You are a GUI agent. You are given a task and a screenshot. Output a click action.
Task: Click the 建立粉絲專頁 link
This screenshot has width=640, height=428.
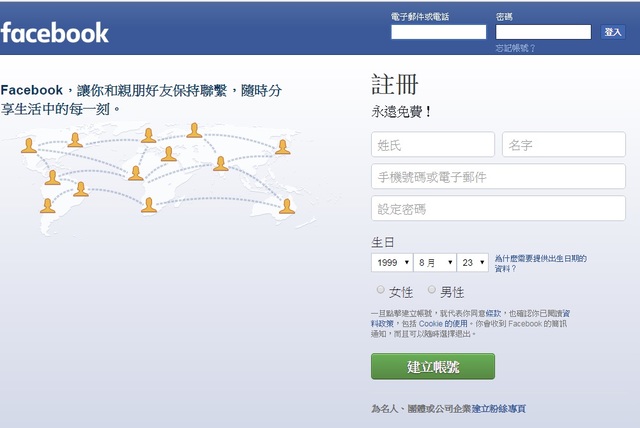pyautogui.click(x=498, y=409)
